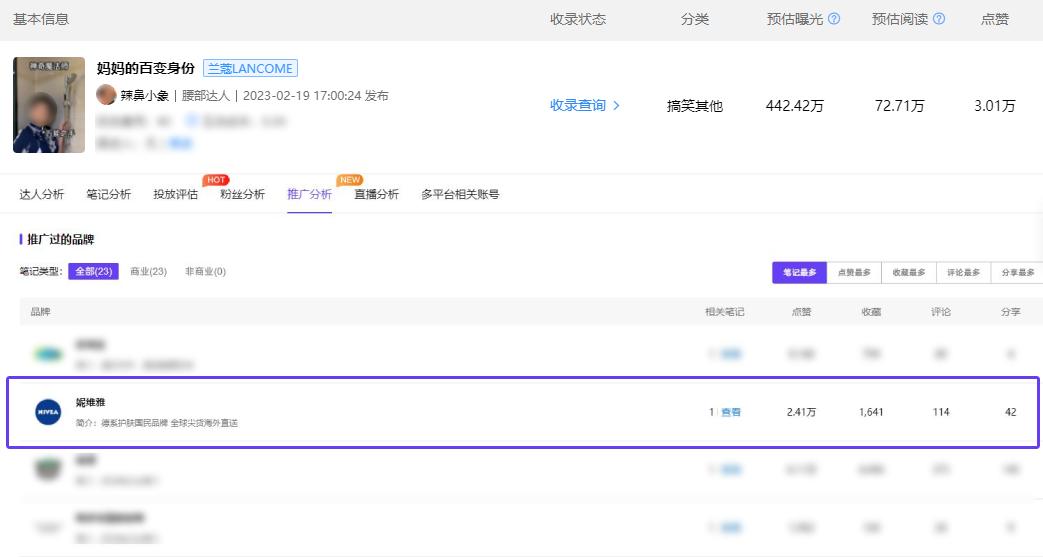Open the 粉丝分析 tab
Screen dimensions: 1043x557
pyautogui.click(x=242, y=194)
